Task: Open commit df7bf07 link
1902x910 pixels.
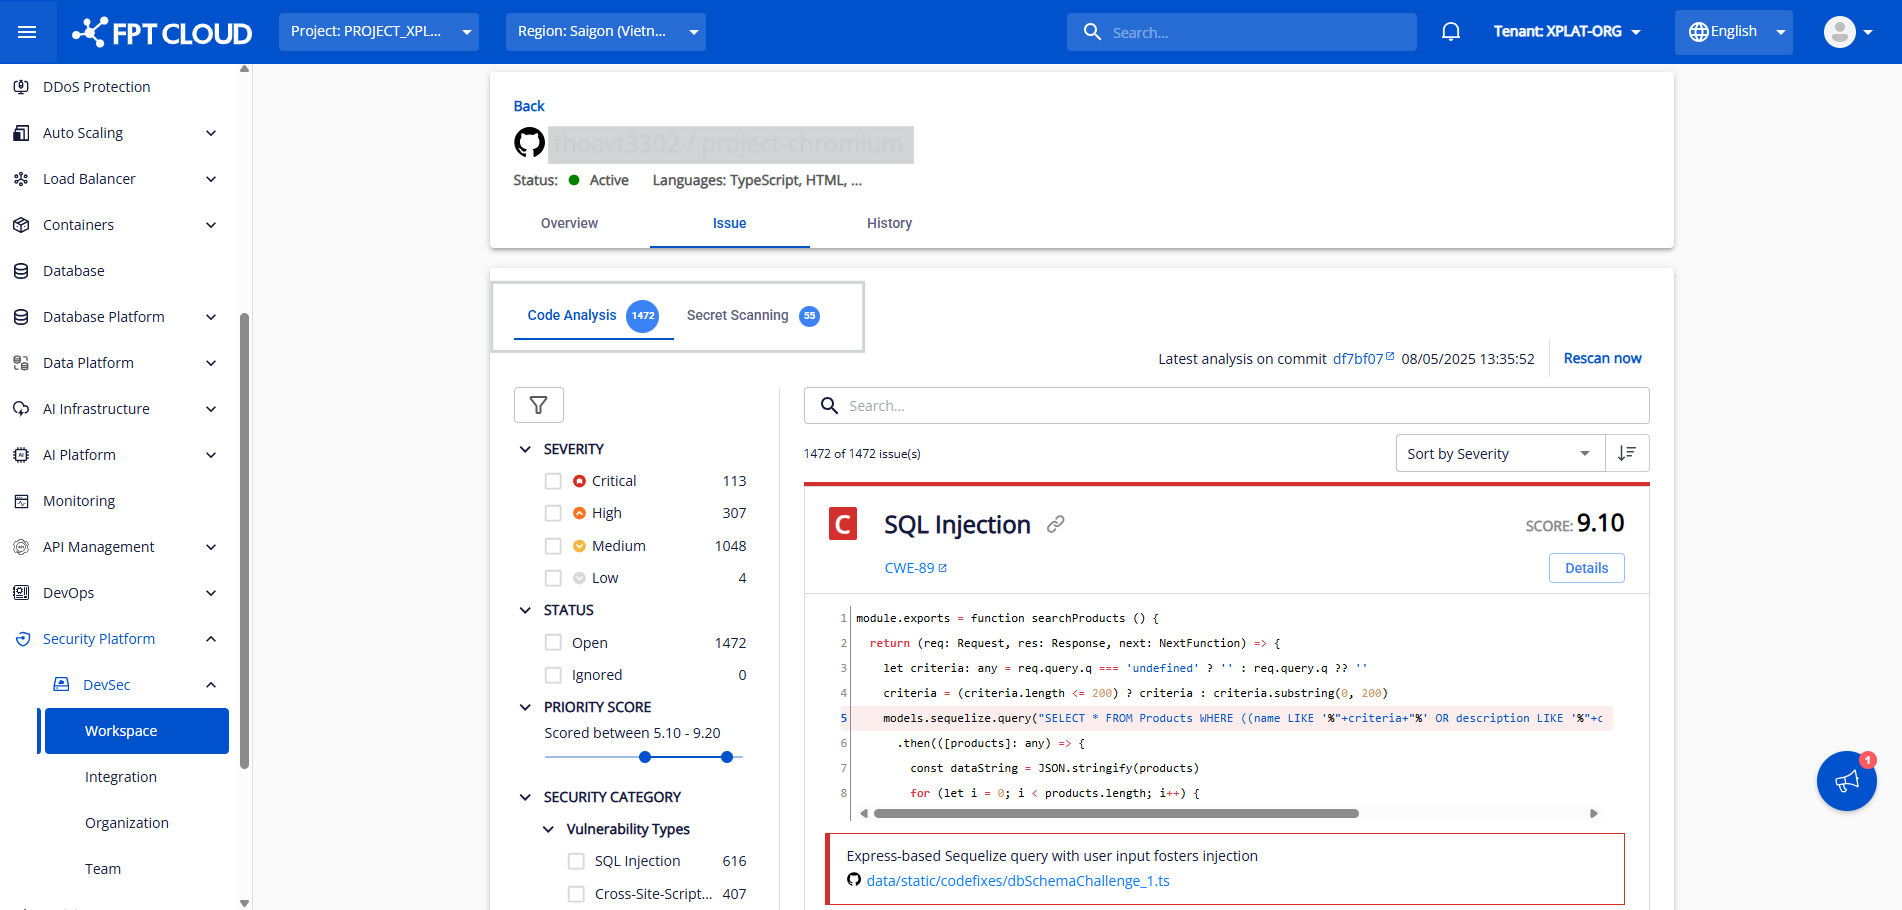Action: click(x=1363, y=359)
